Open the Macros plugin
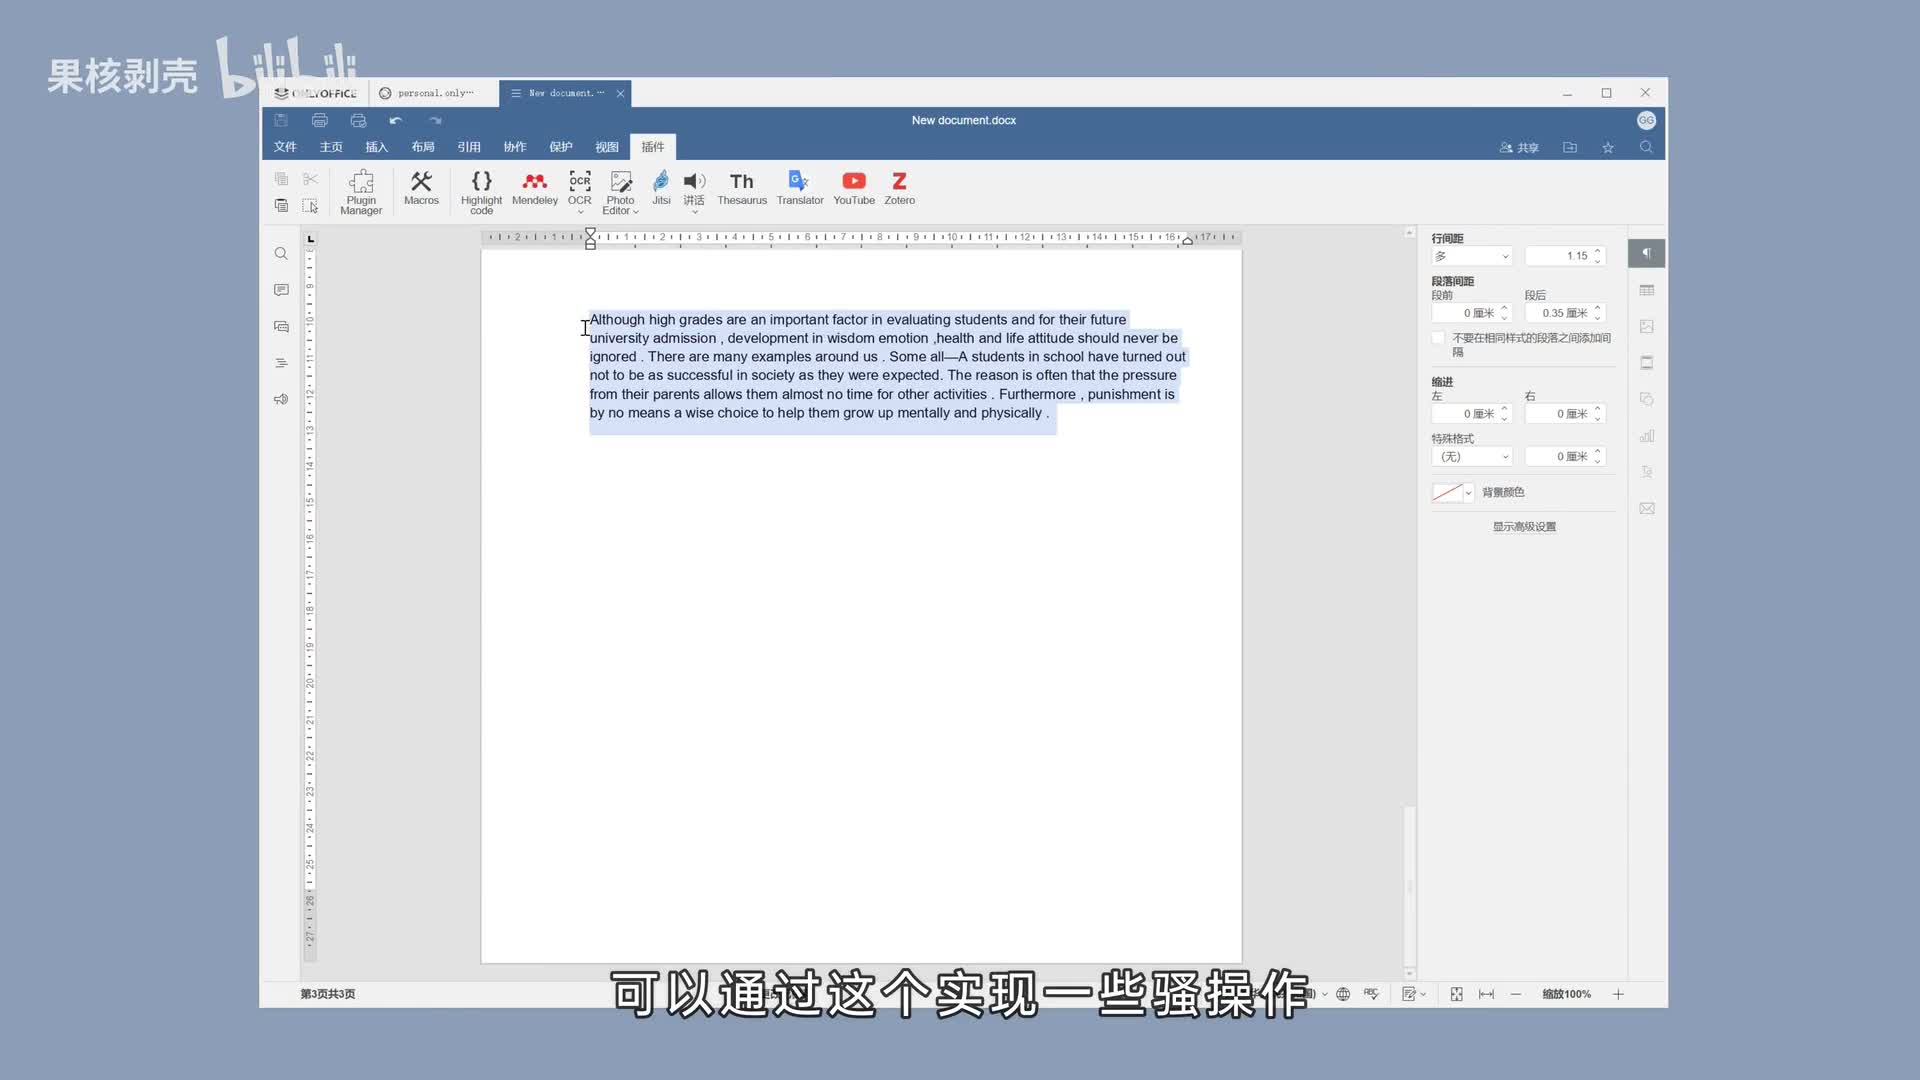This screenshot has height=1080, width=1920. (421, 188)
